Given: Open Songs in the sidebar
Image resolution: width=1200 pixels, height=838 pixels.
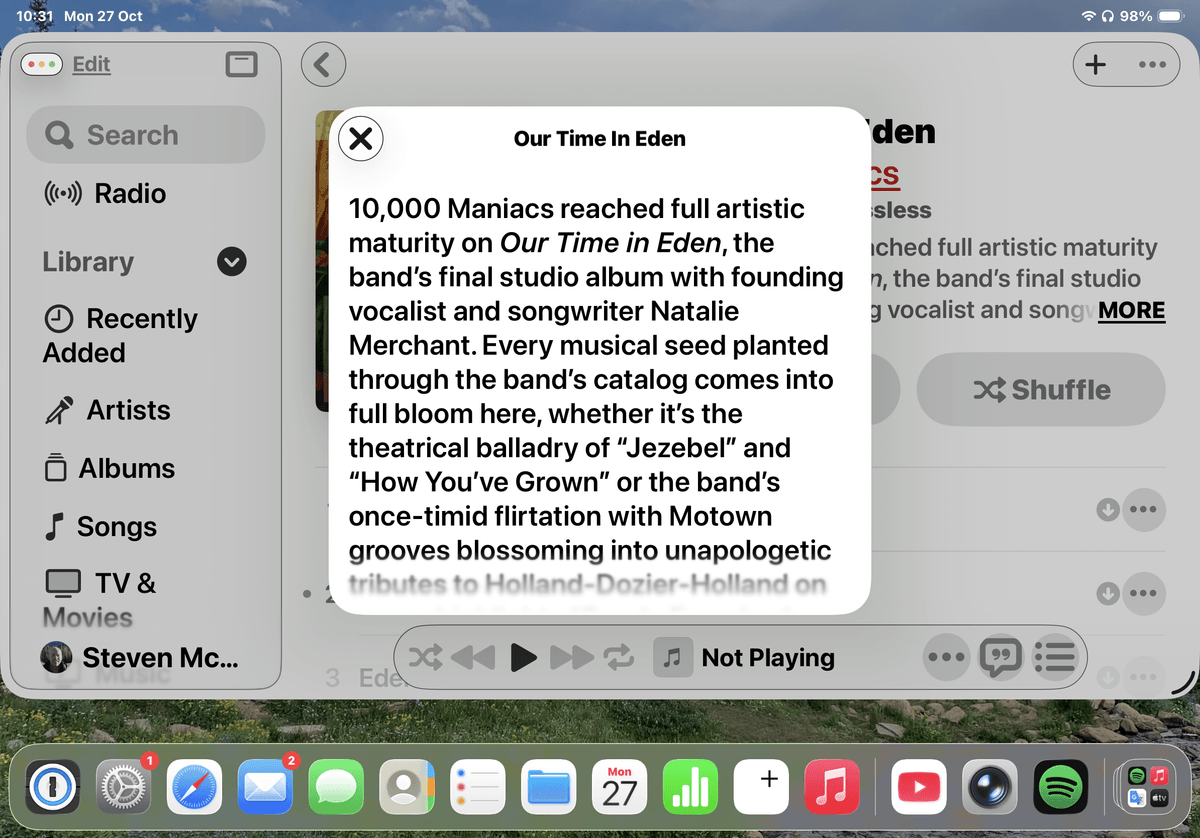Looking at the screenshot, I should coord(100,527).
